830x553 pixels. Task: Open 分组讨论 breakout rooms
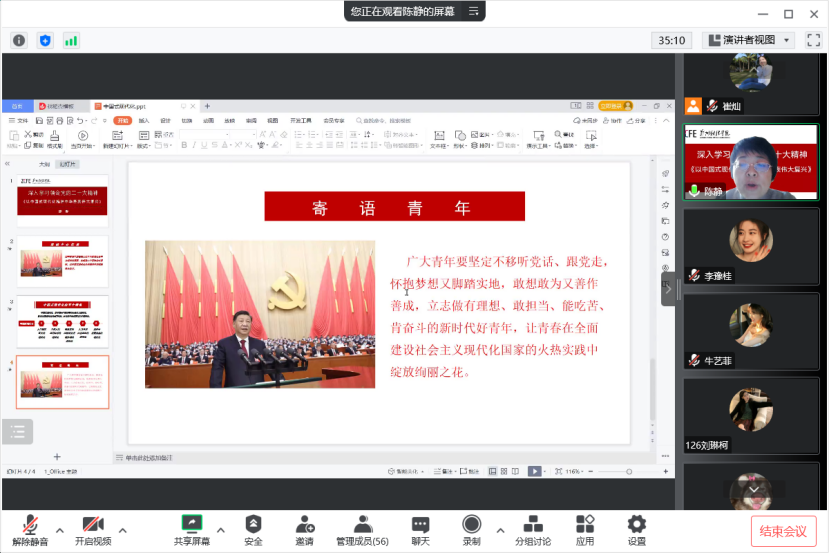pyautogui.click(x=533, y=525)
